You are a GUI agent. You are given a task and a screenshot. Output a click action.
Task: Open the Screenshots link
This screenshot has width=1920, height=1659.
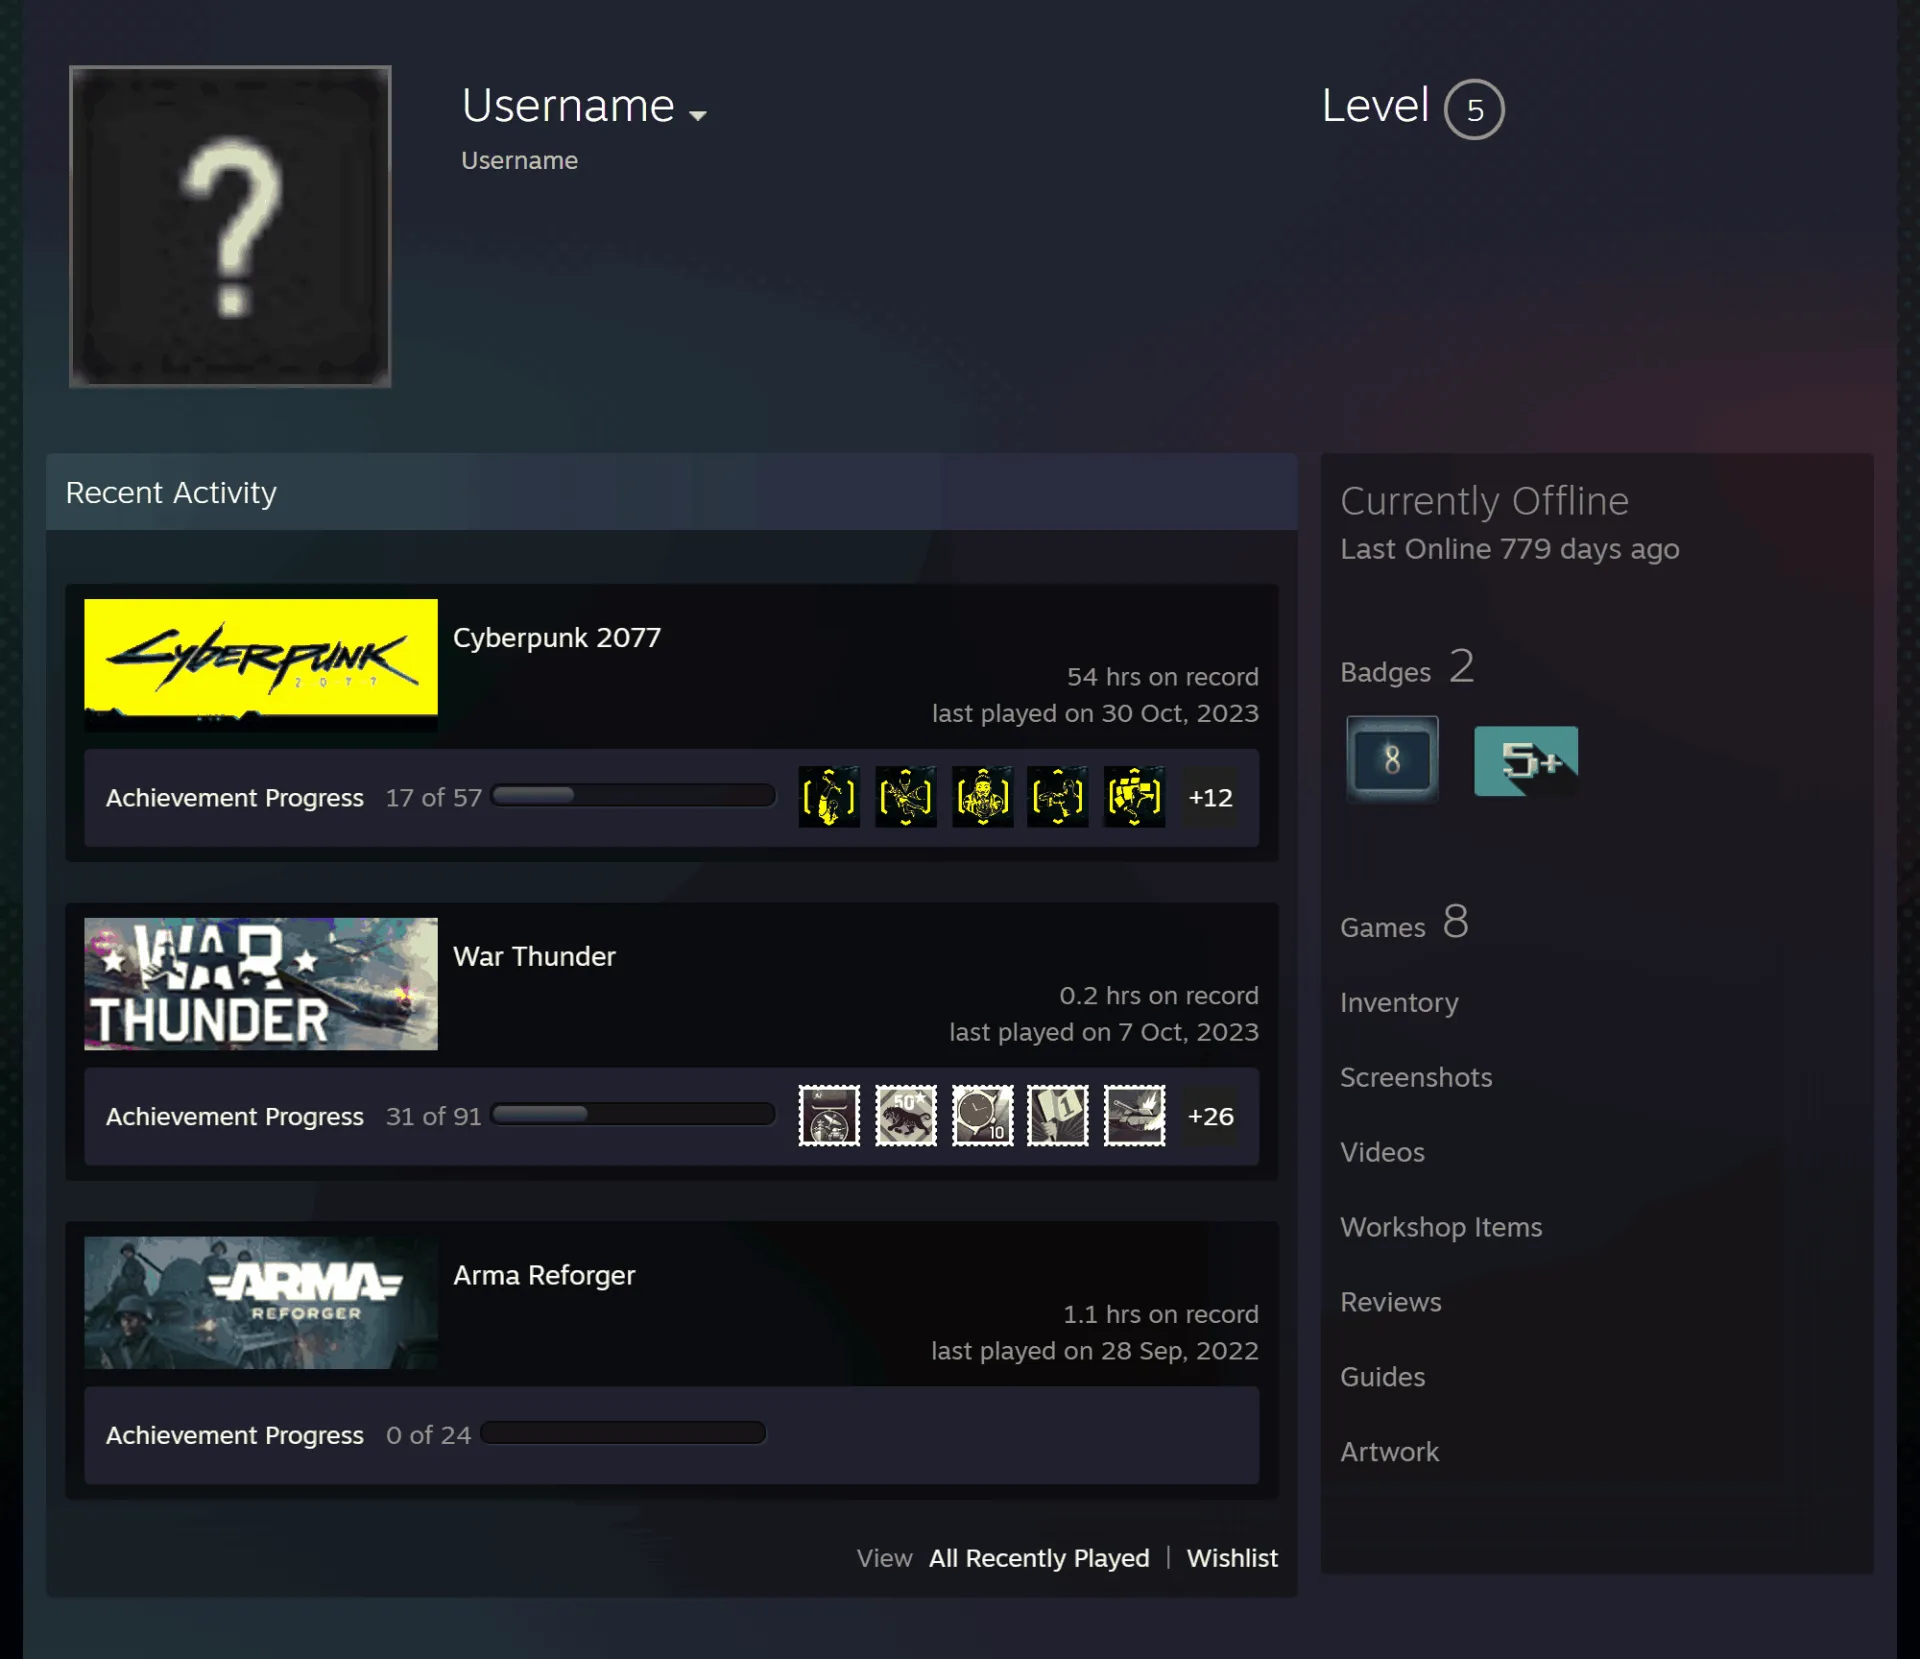1416,1077
